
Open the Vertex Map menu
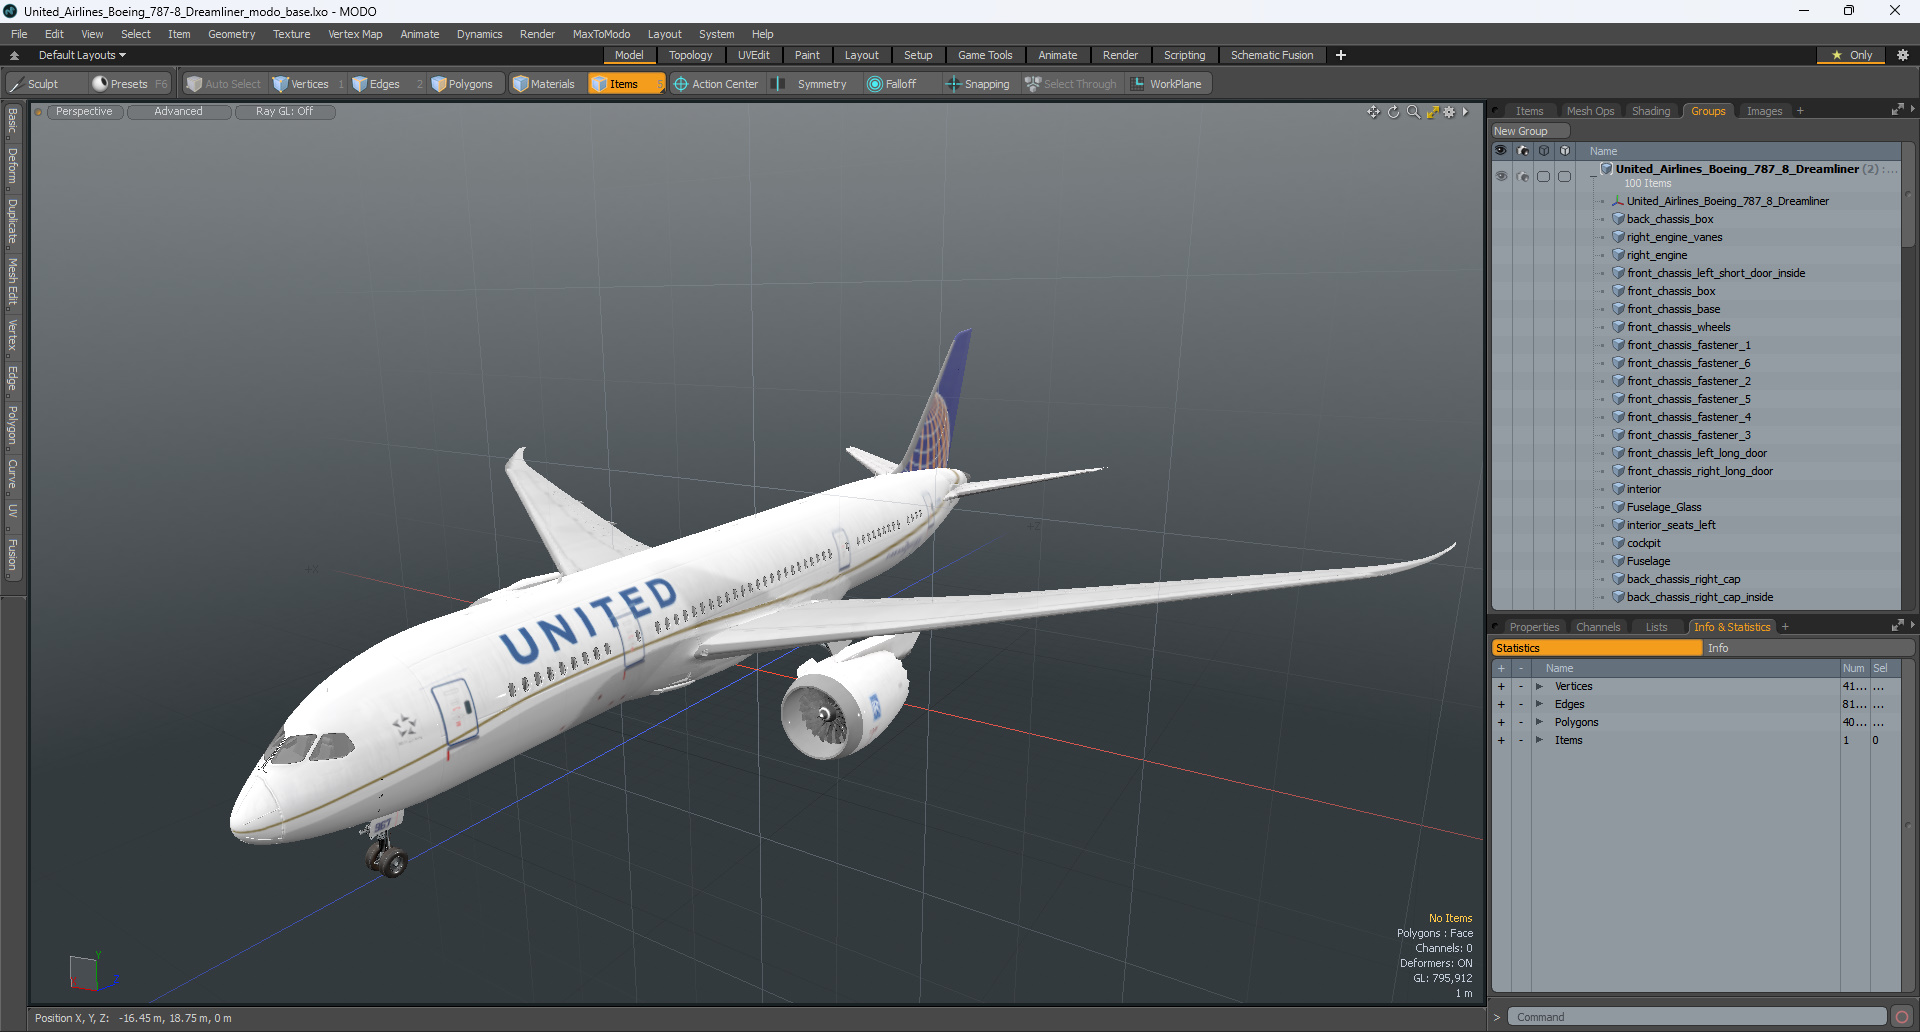tap(355, 34)
